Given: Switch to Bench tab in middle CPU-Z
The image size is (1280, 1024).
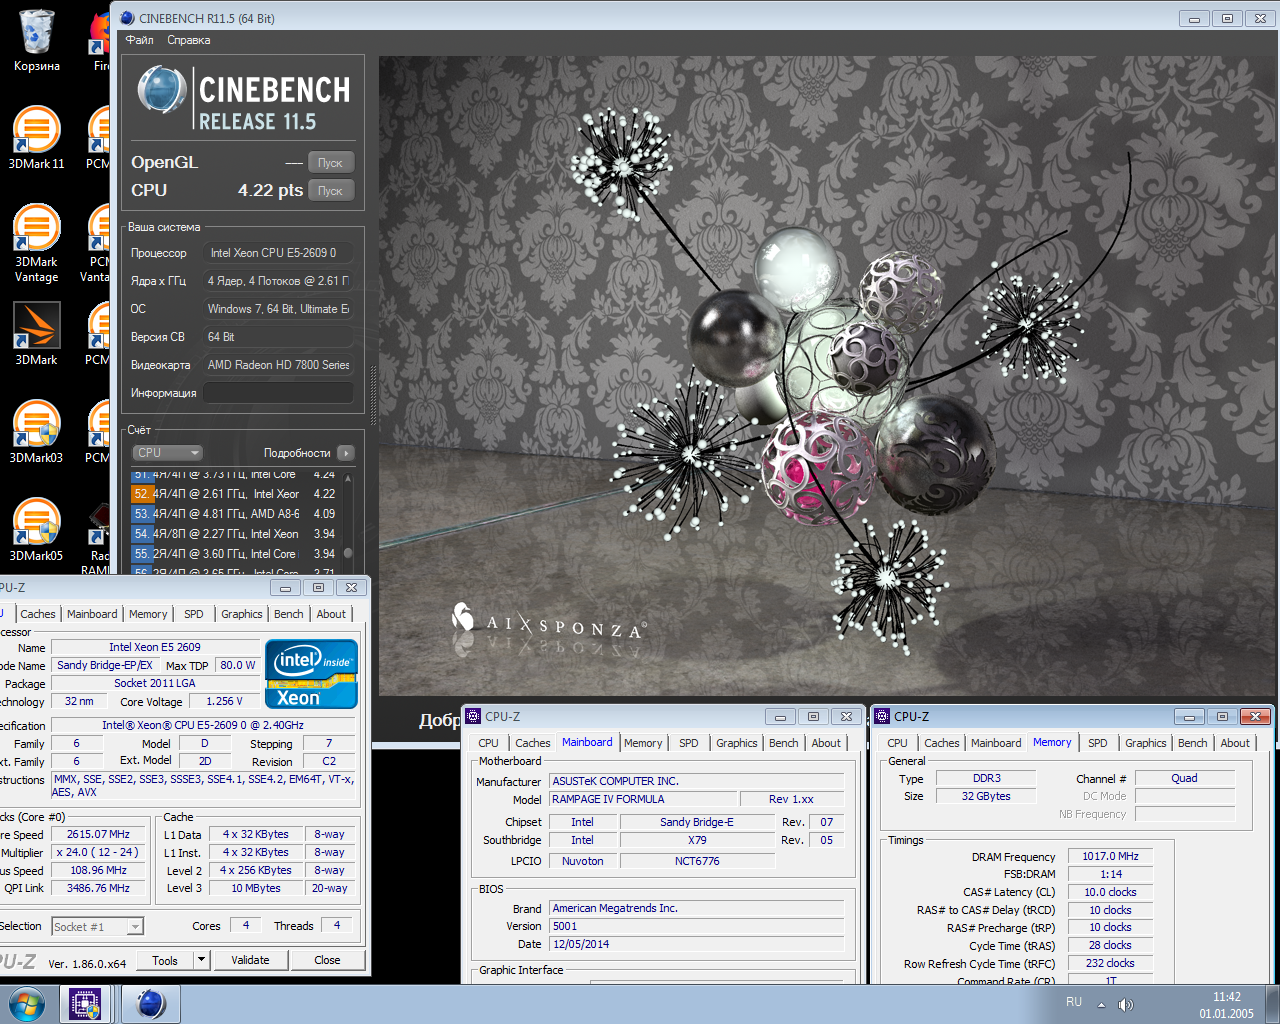Looking at the screenshot, I should point(784,743).
